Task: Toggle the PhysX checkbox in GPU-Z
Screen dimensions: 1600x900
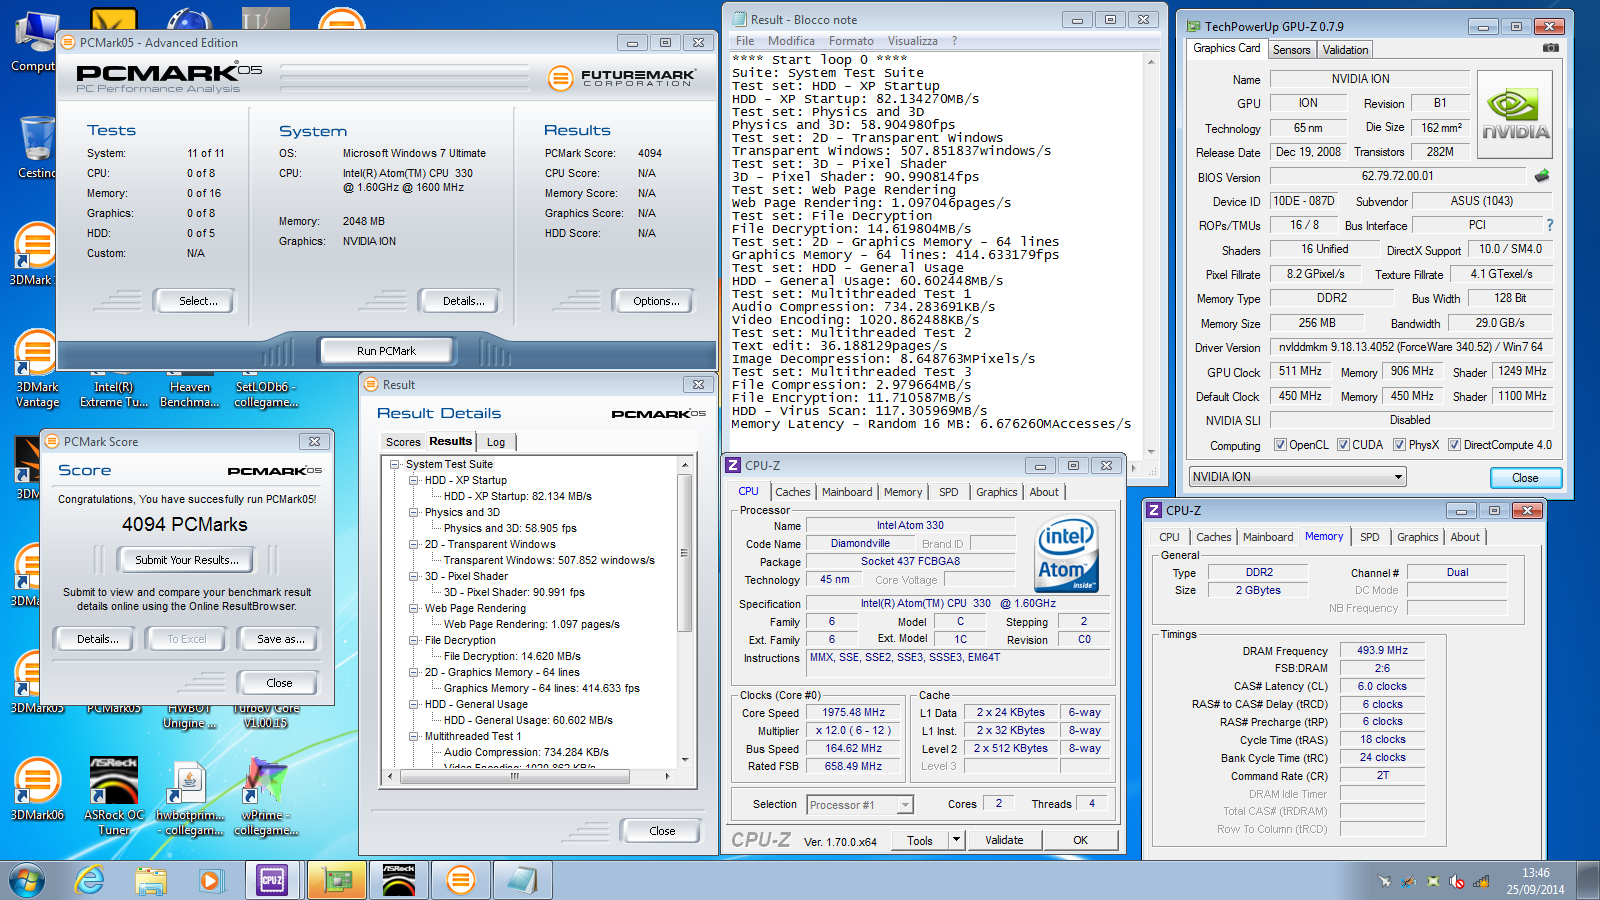Action: pyautogui.click(x=1399, y=445)
